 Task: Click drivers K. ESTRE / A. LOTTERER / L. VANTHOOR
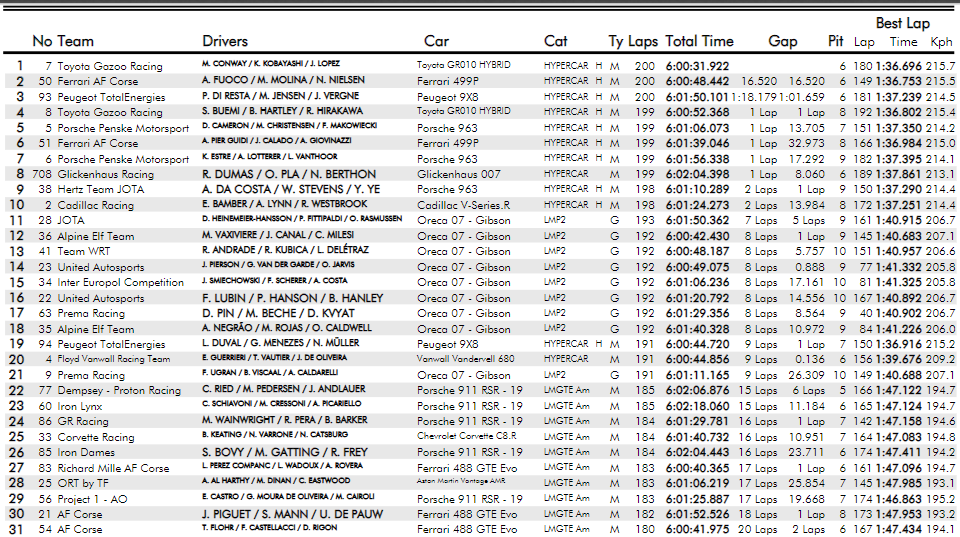tap(269, 157)
